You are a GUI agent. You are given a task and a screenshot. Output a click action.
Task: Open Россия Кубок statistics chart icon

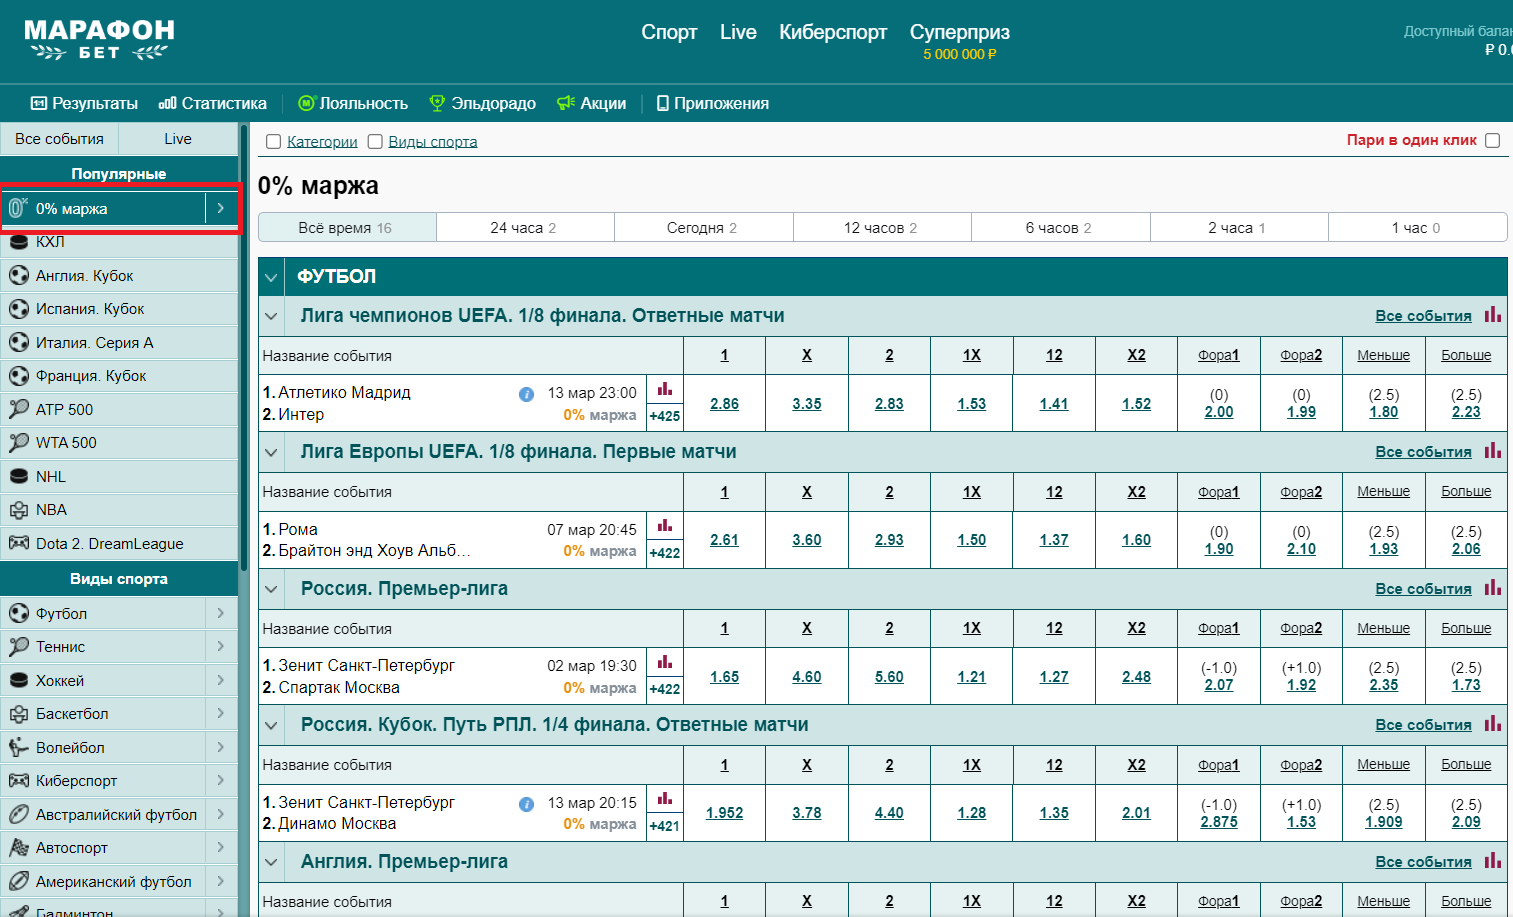(x=1493, y=723)
